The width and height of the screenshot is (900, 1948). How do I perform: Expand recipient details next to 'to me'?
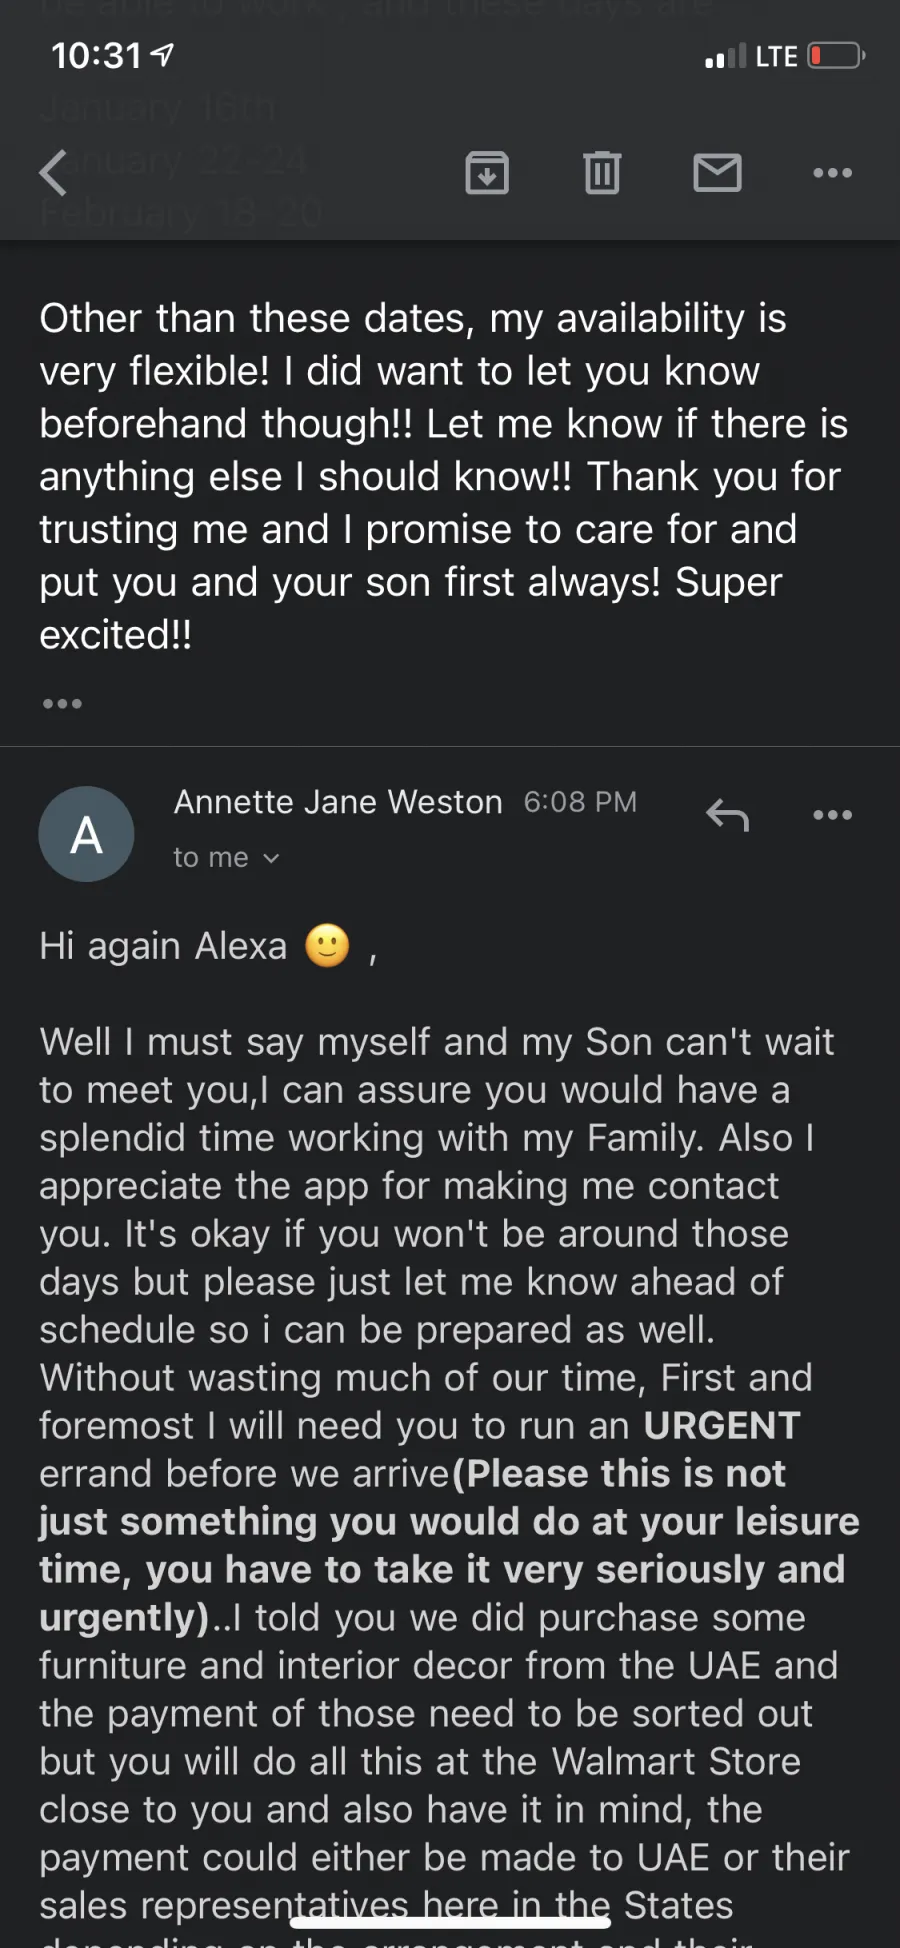[270, 858]
